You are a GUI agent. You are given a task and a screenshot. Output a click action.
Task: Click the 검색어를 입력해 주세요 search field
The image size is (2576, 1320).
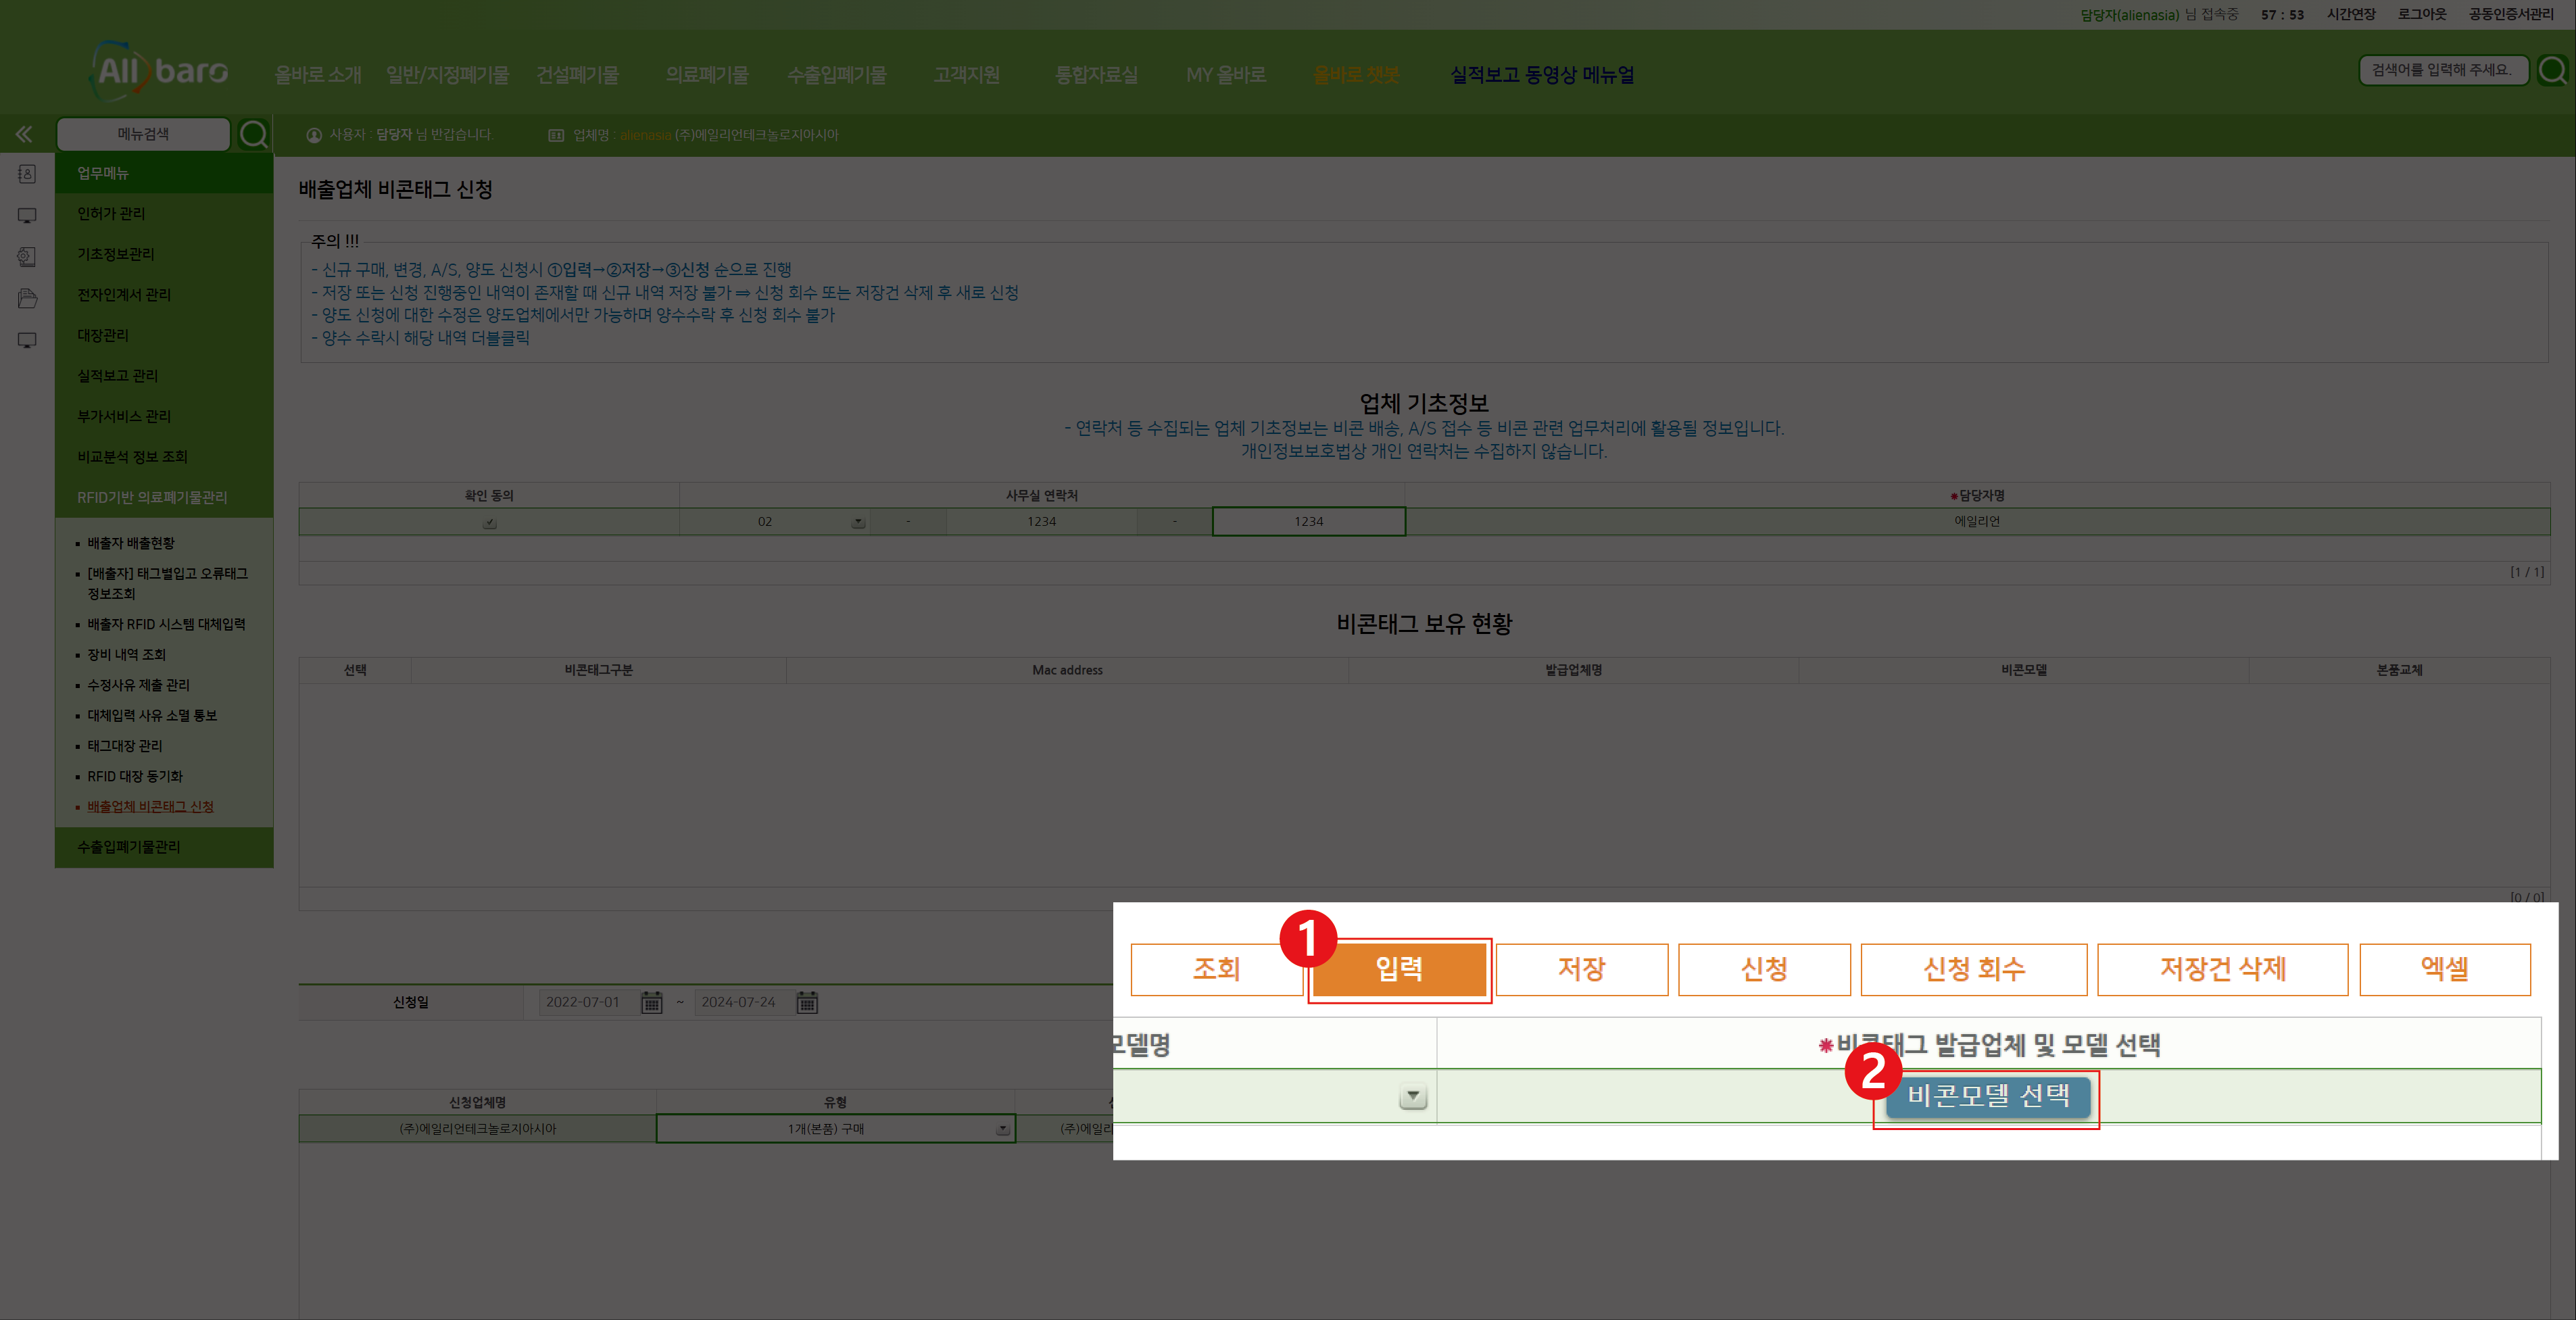click(x=2443, y=69)
